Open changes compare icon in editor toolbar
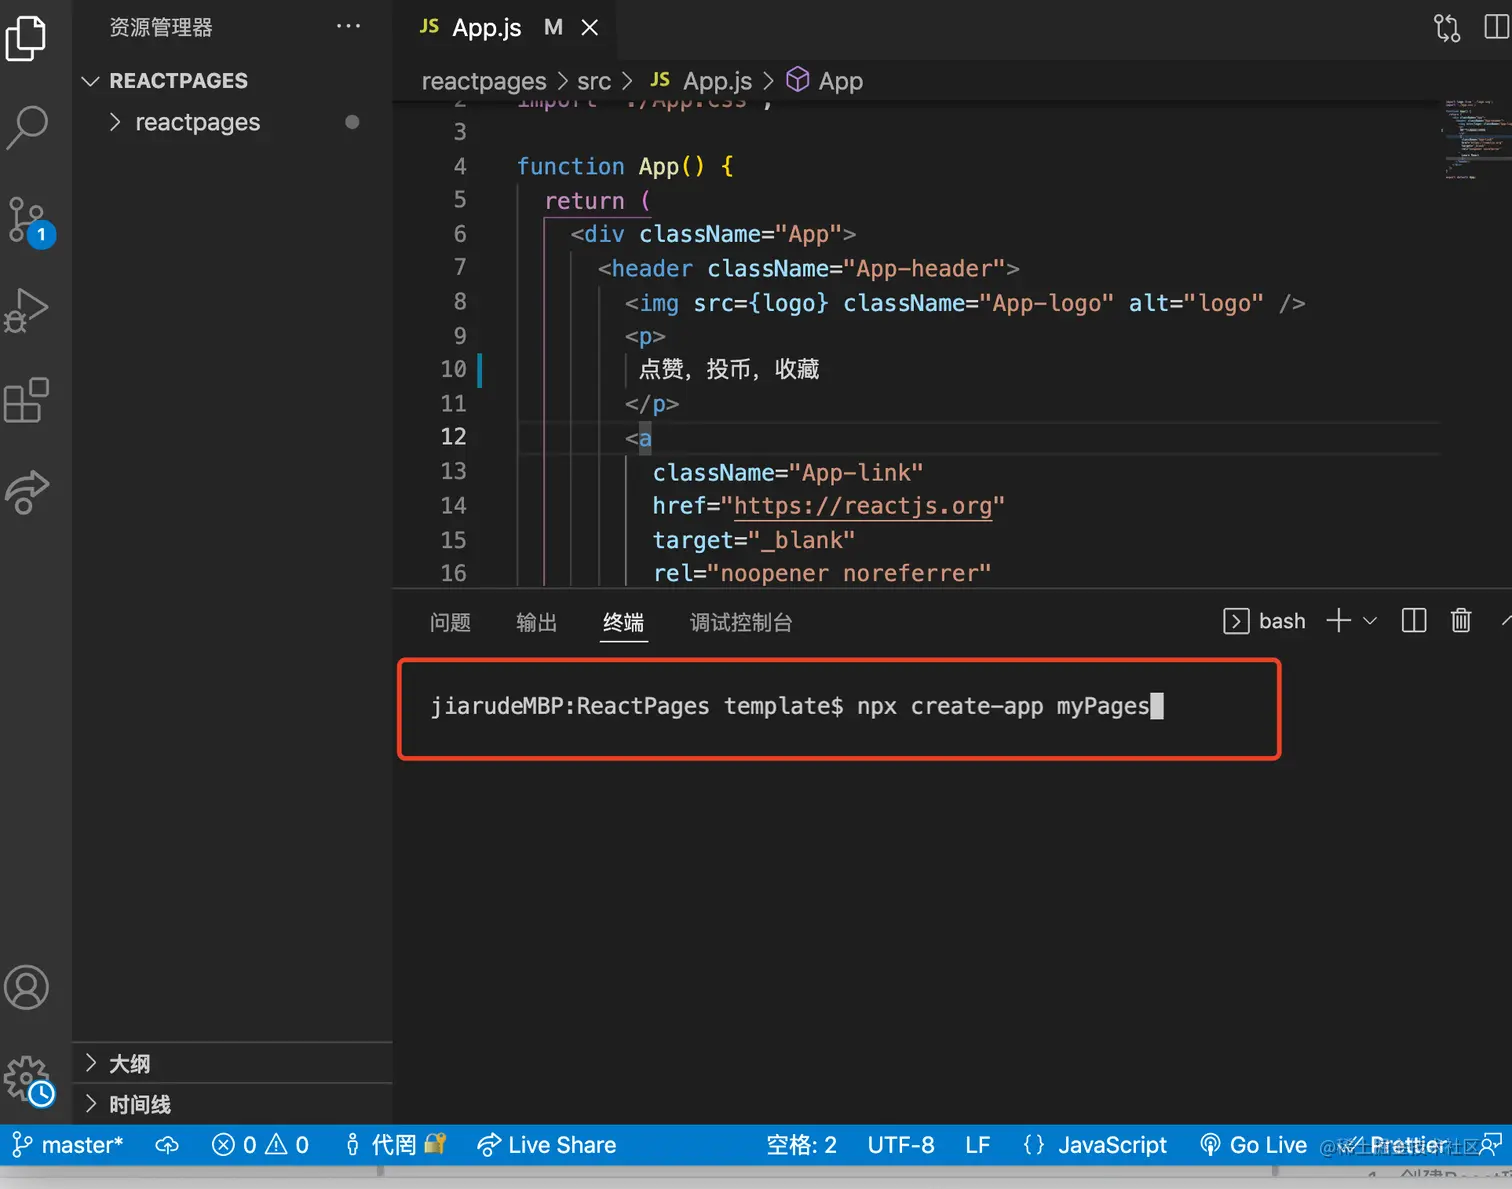The image size is (1512, 1189). (x=1446, y=27)
